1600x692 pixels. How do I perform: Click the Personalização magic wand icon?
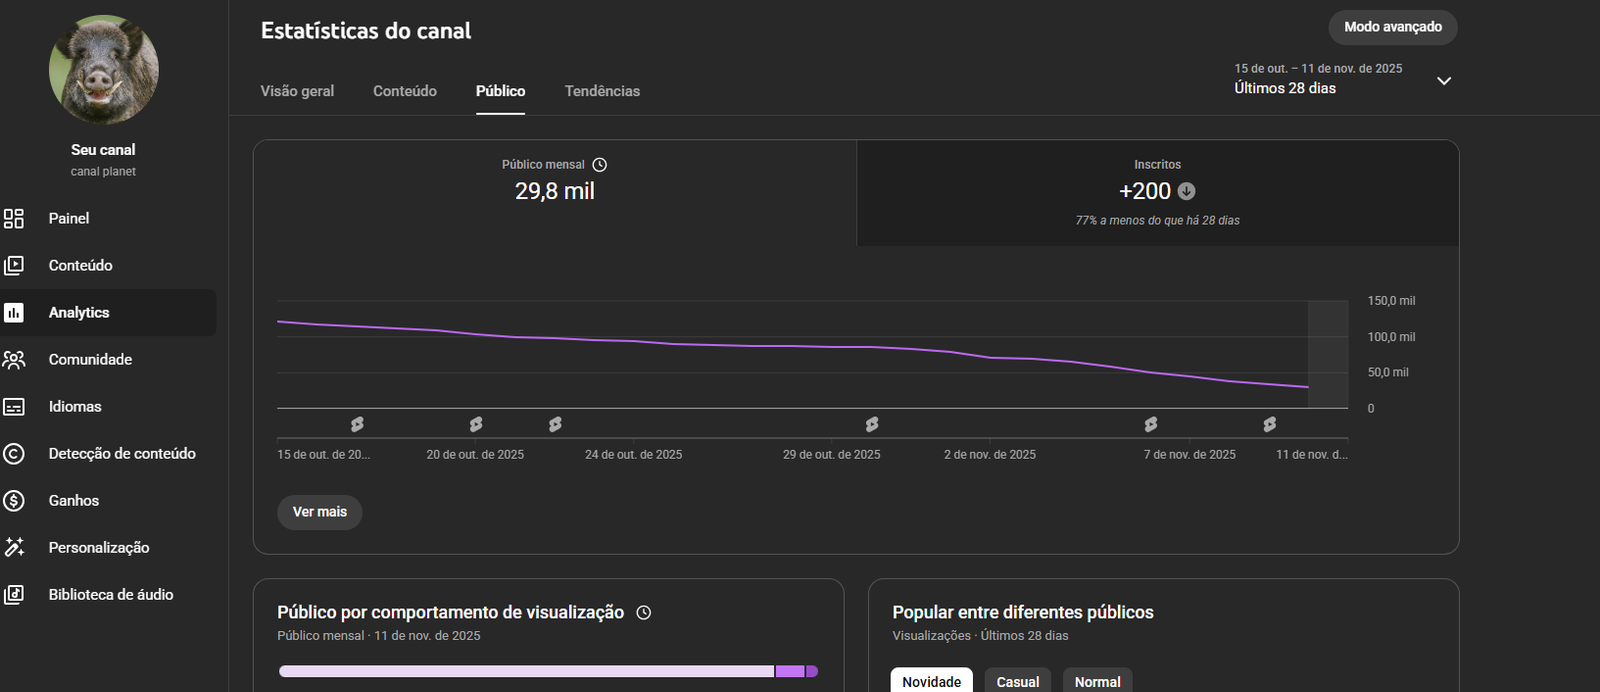pyautogui.click(x=14, y=547)
